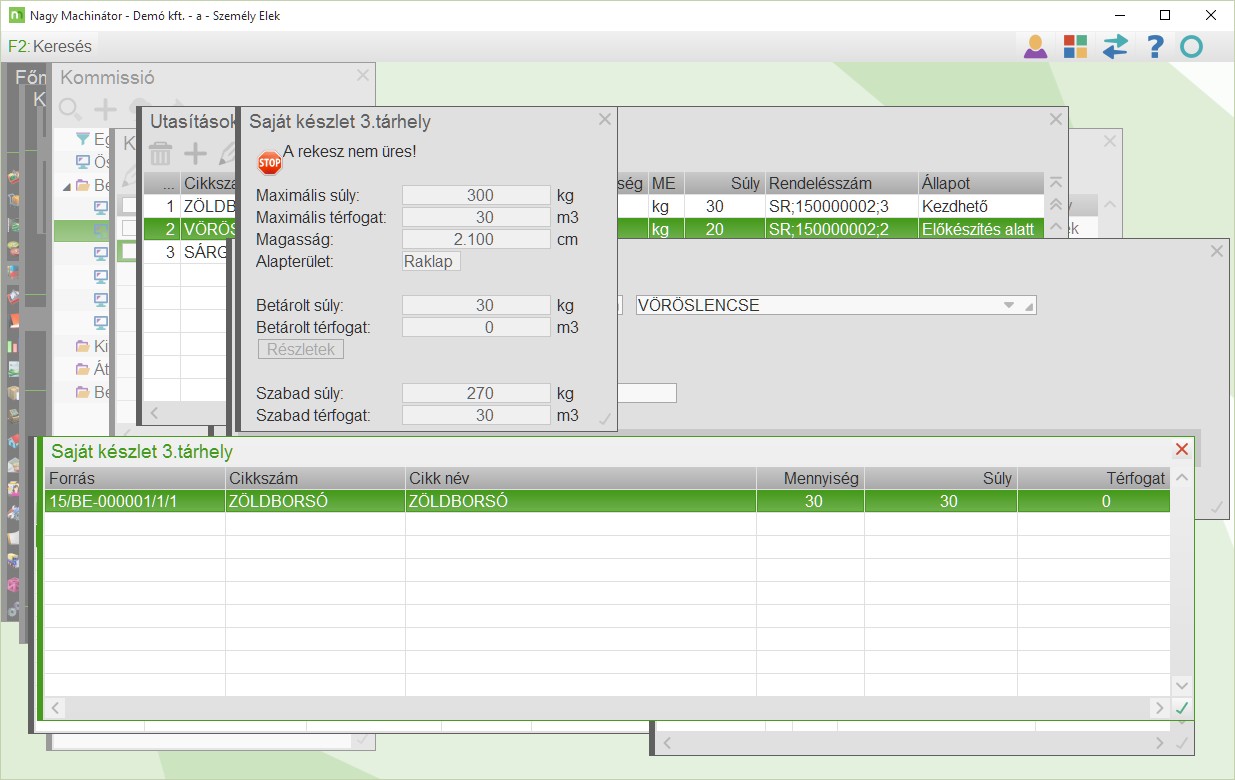This screenshot has width=1235, height=780.
Task: Click the Rendelésszám column header
Action: click(841, 183)
